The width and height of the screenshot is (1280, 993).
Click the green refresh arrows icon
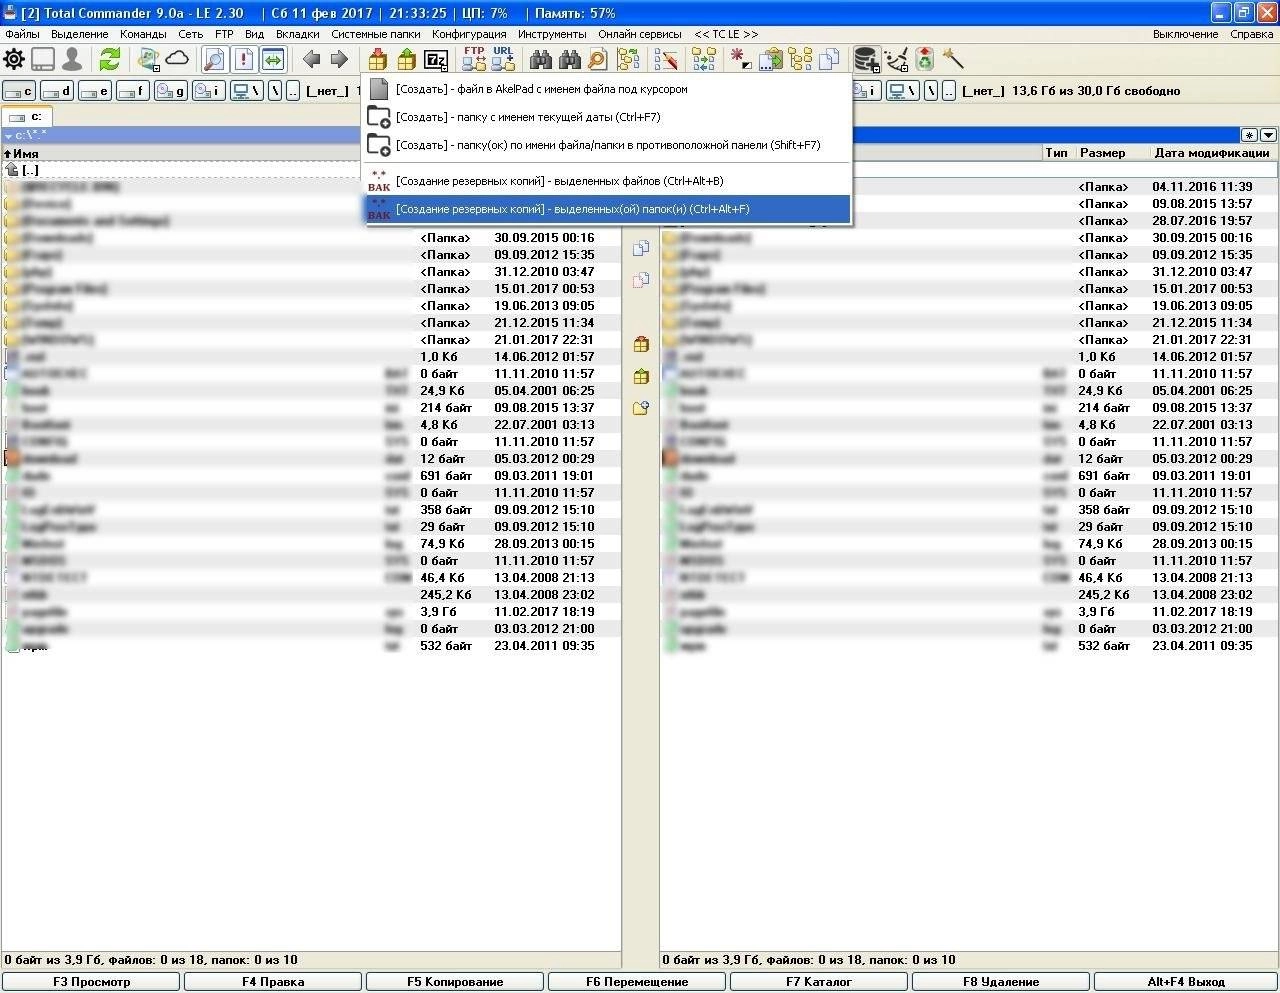(x=110, y=60)
